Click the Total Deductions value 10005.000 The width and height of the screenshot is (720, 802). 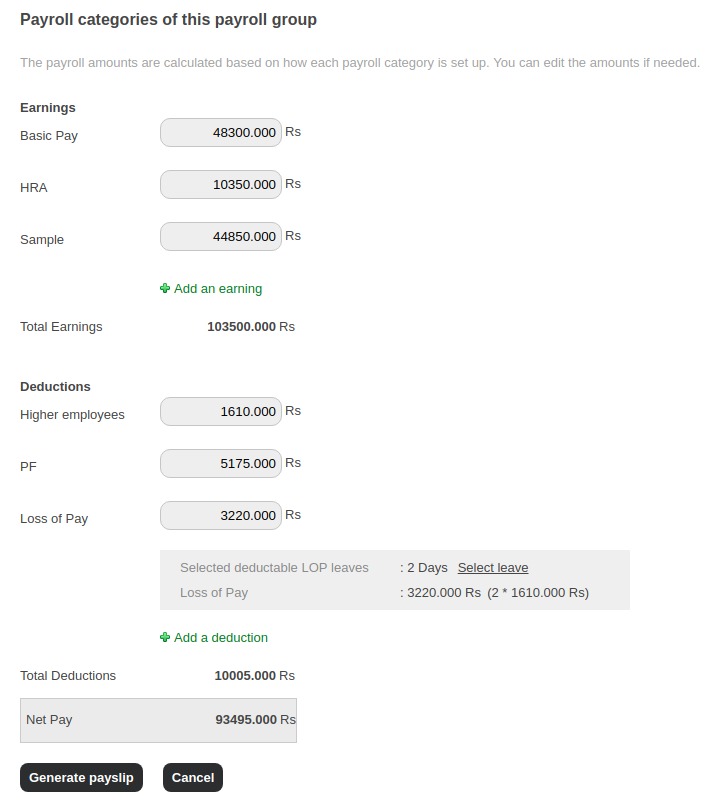245,676
